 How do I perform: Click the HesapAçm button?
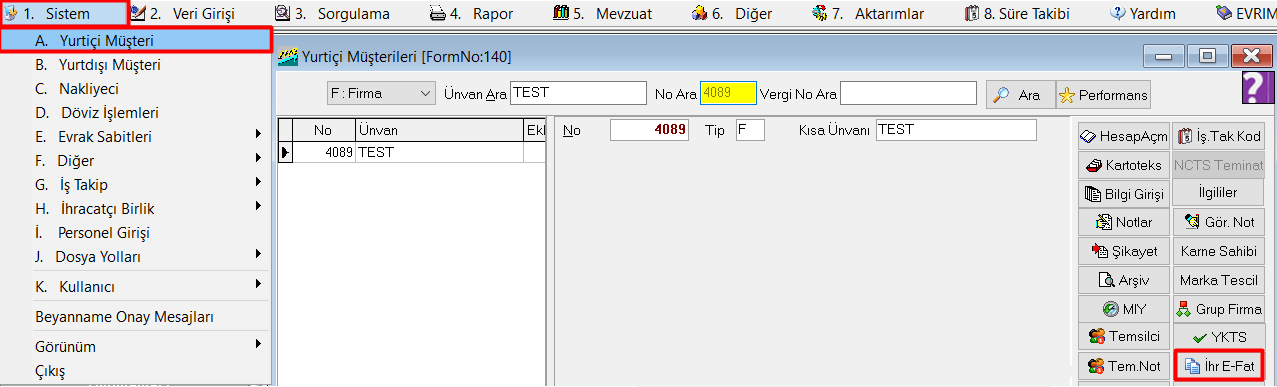(1124, 136)
